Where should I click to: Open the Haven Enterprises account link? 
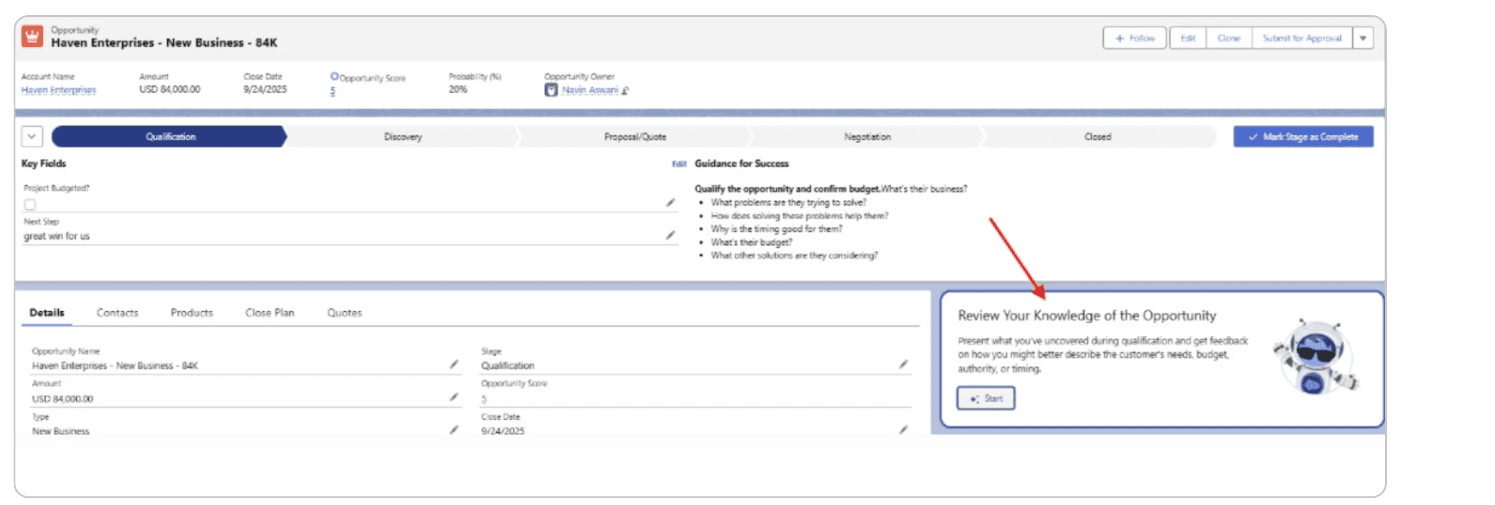(x=59, y=90)
